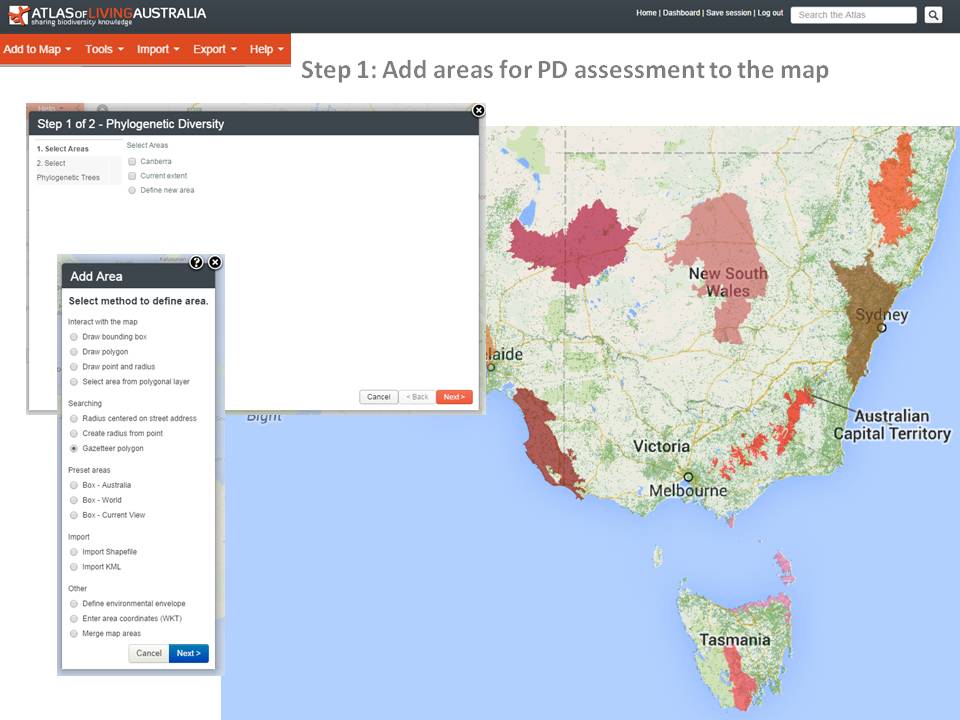Open the Add to Map dropdown
This screenshot has height=720, width=960.
point(37,49)
